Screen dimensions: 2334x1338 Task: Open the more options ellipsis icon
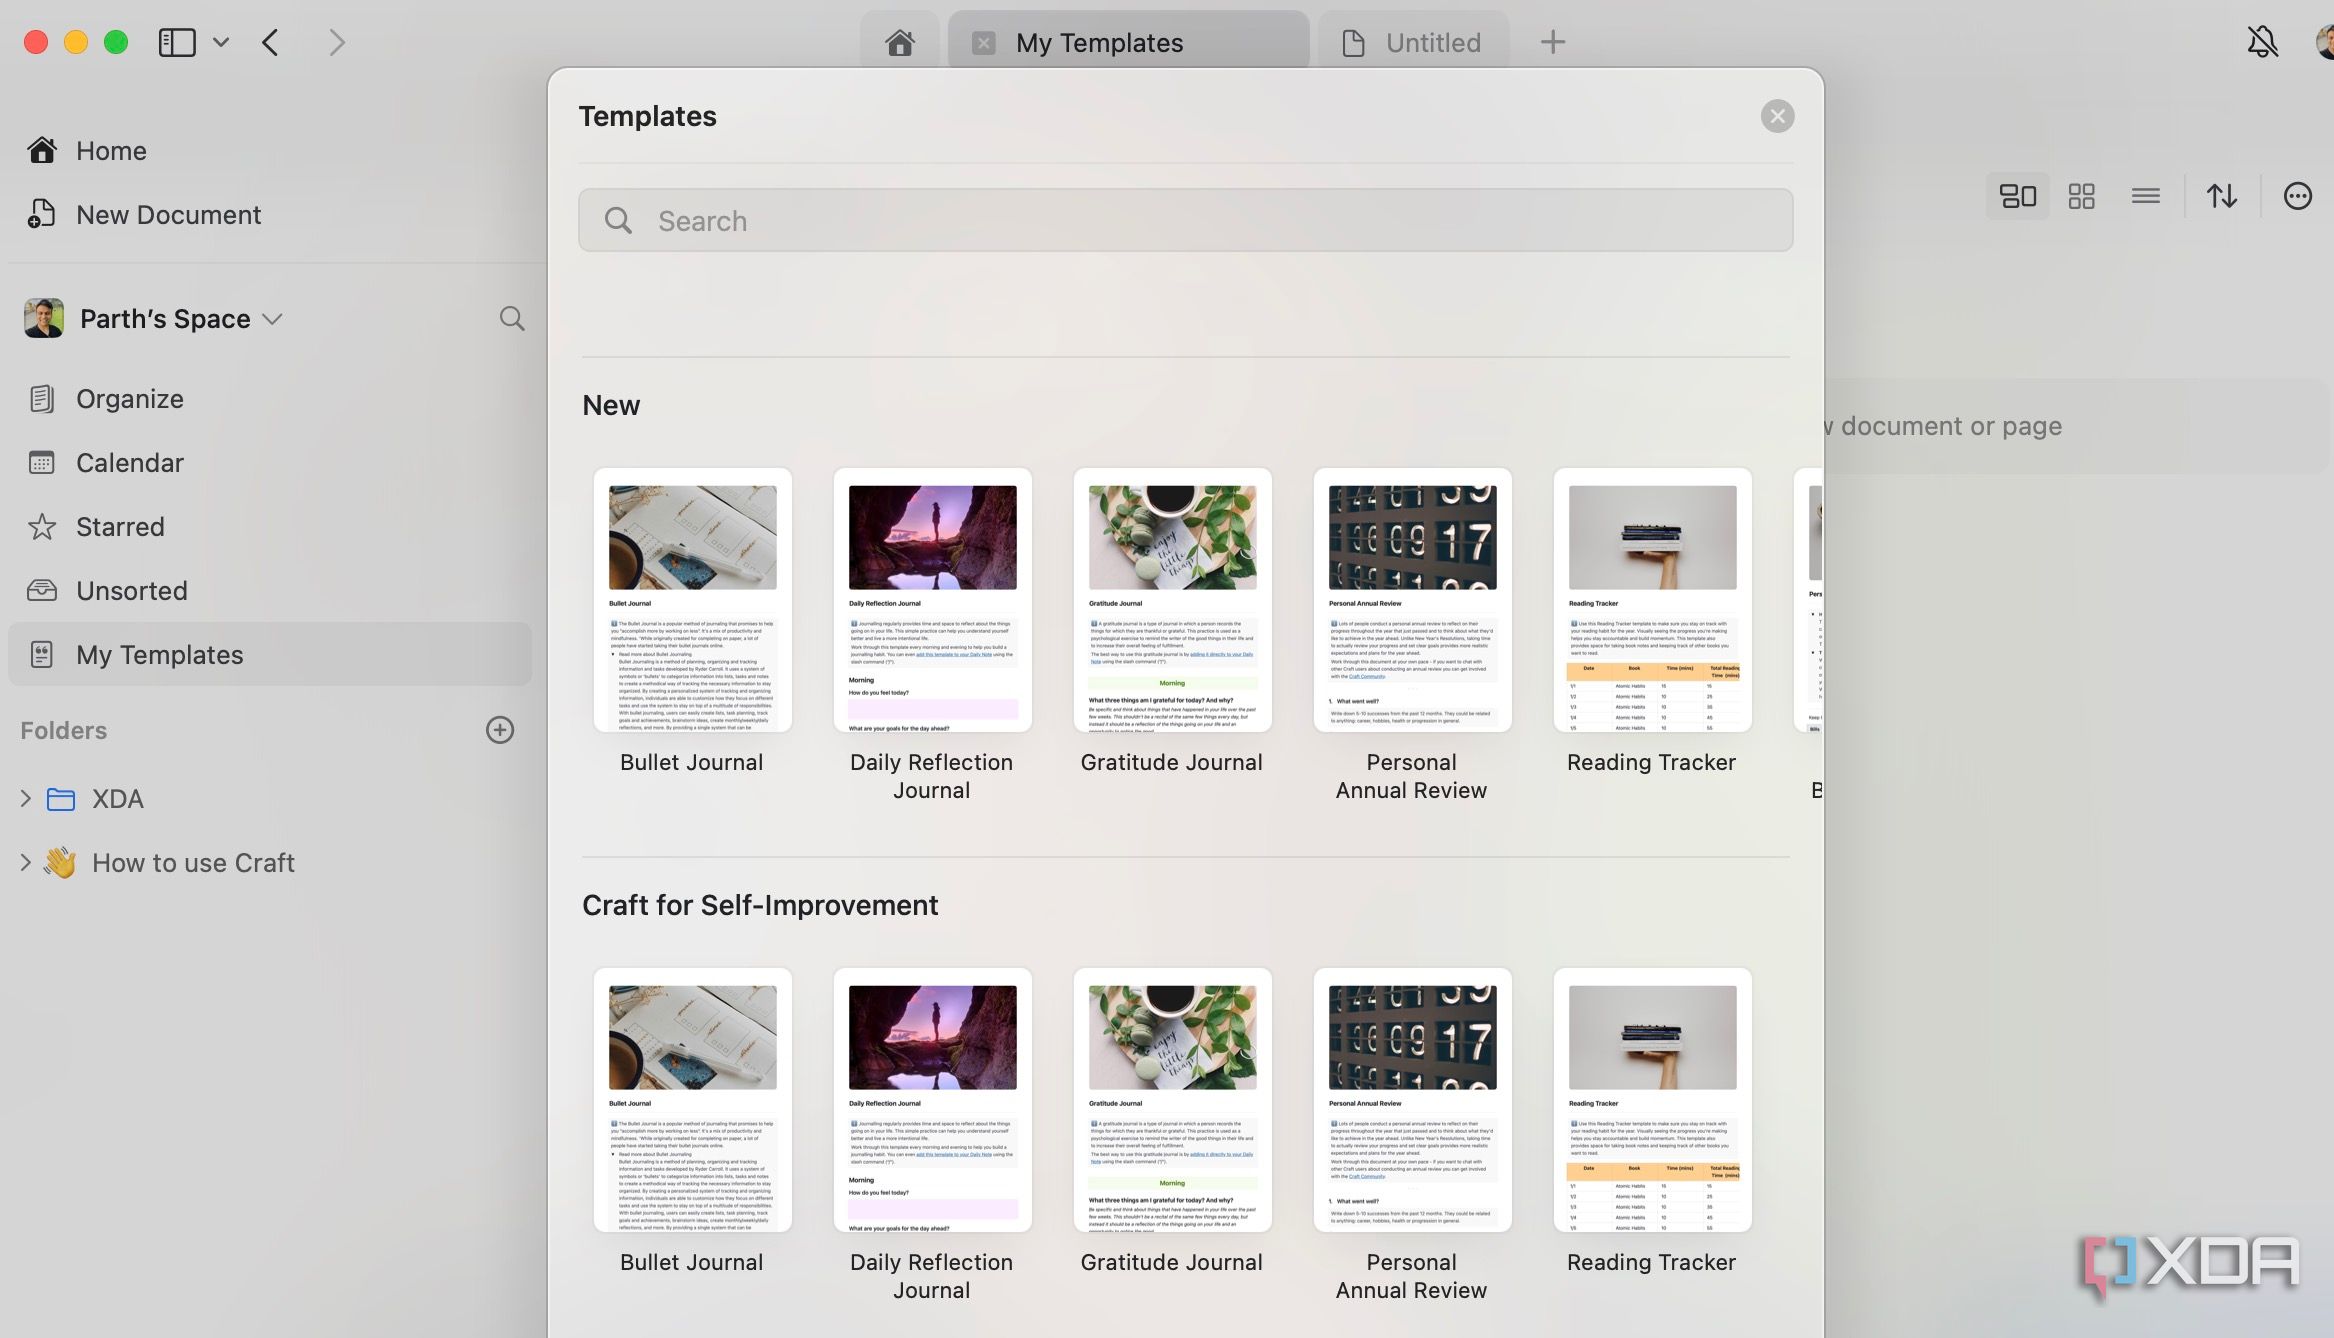pos(2297,196)
